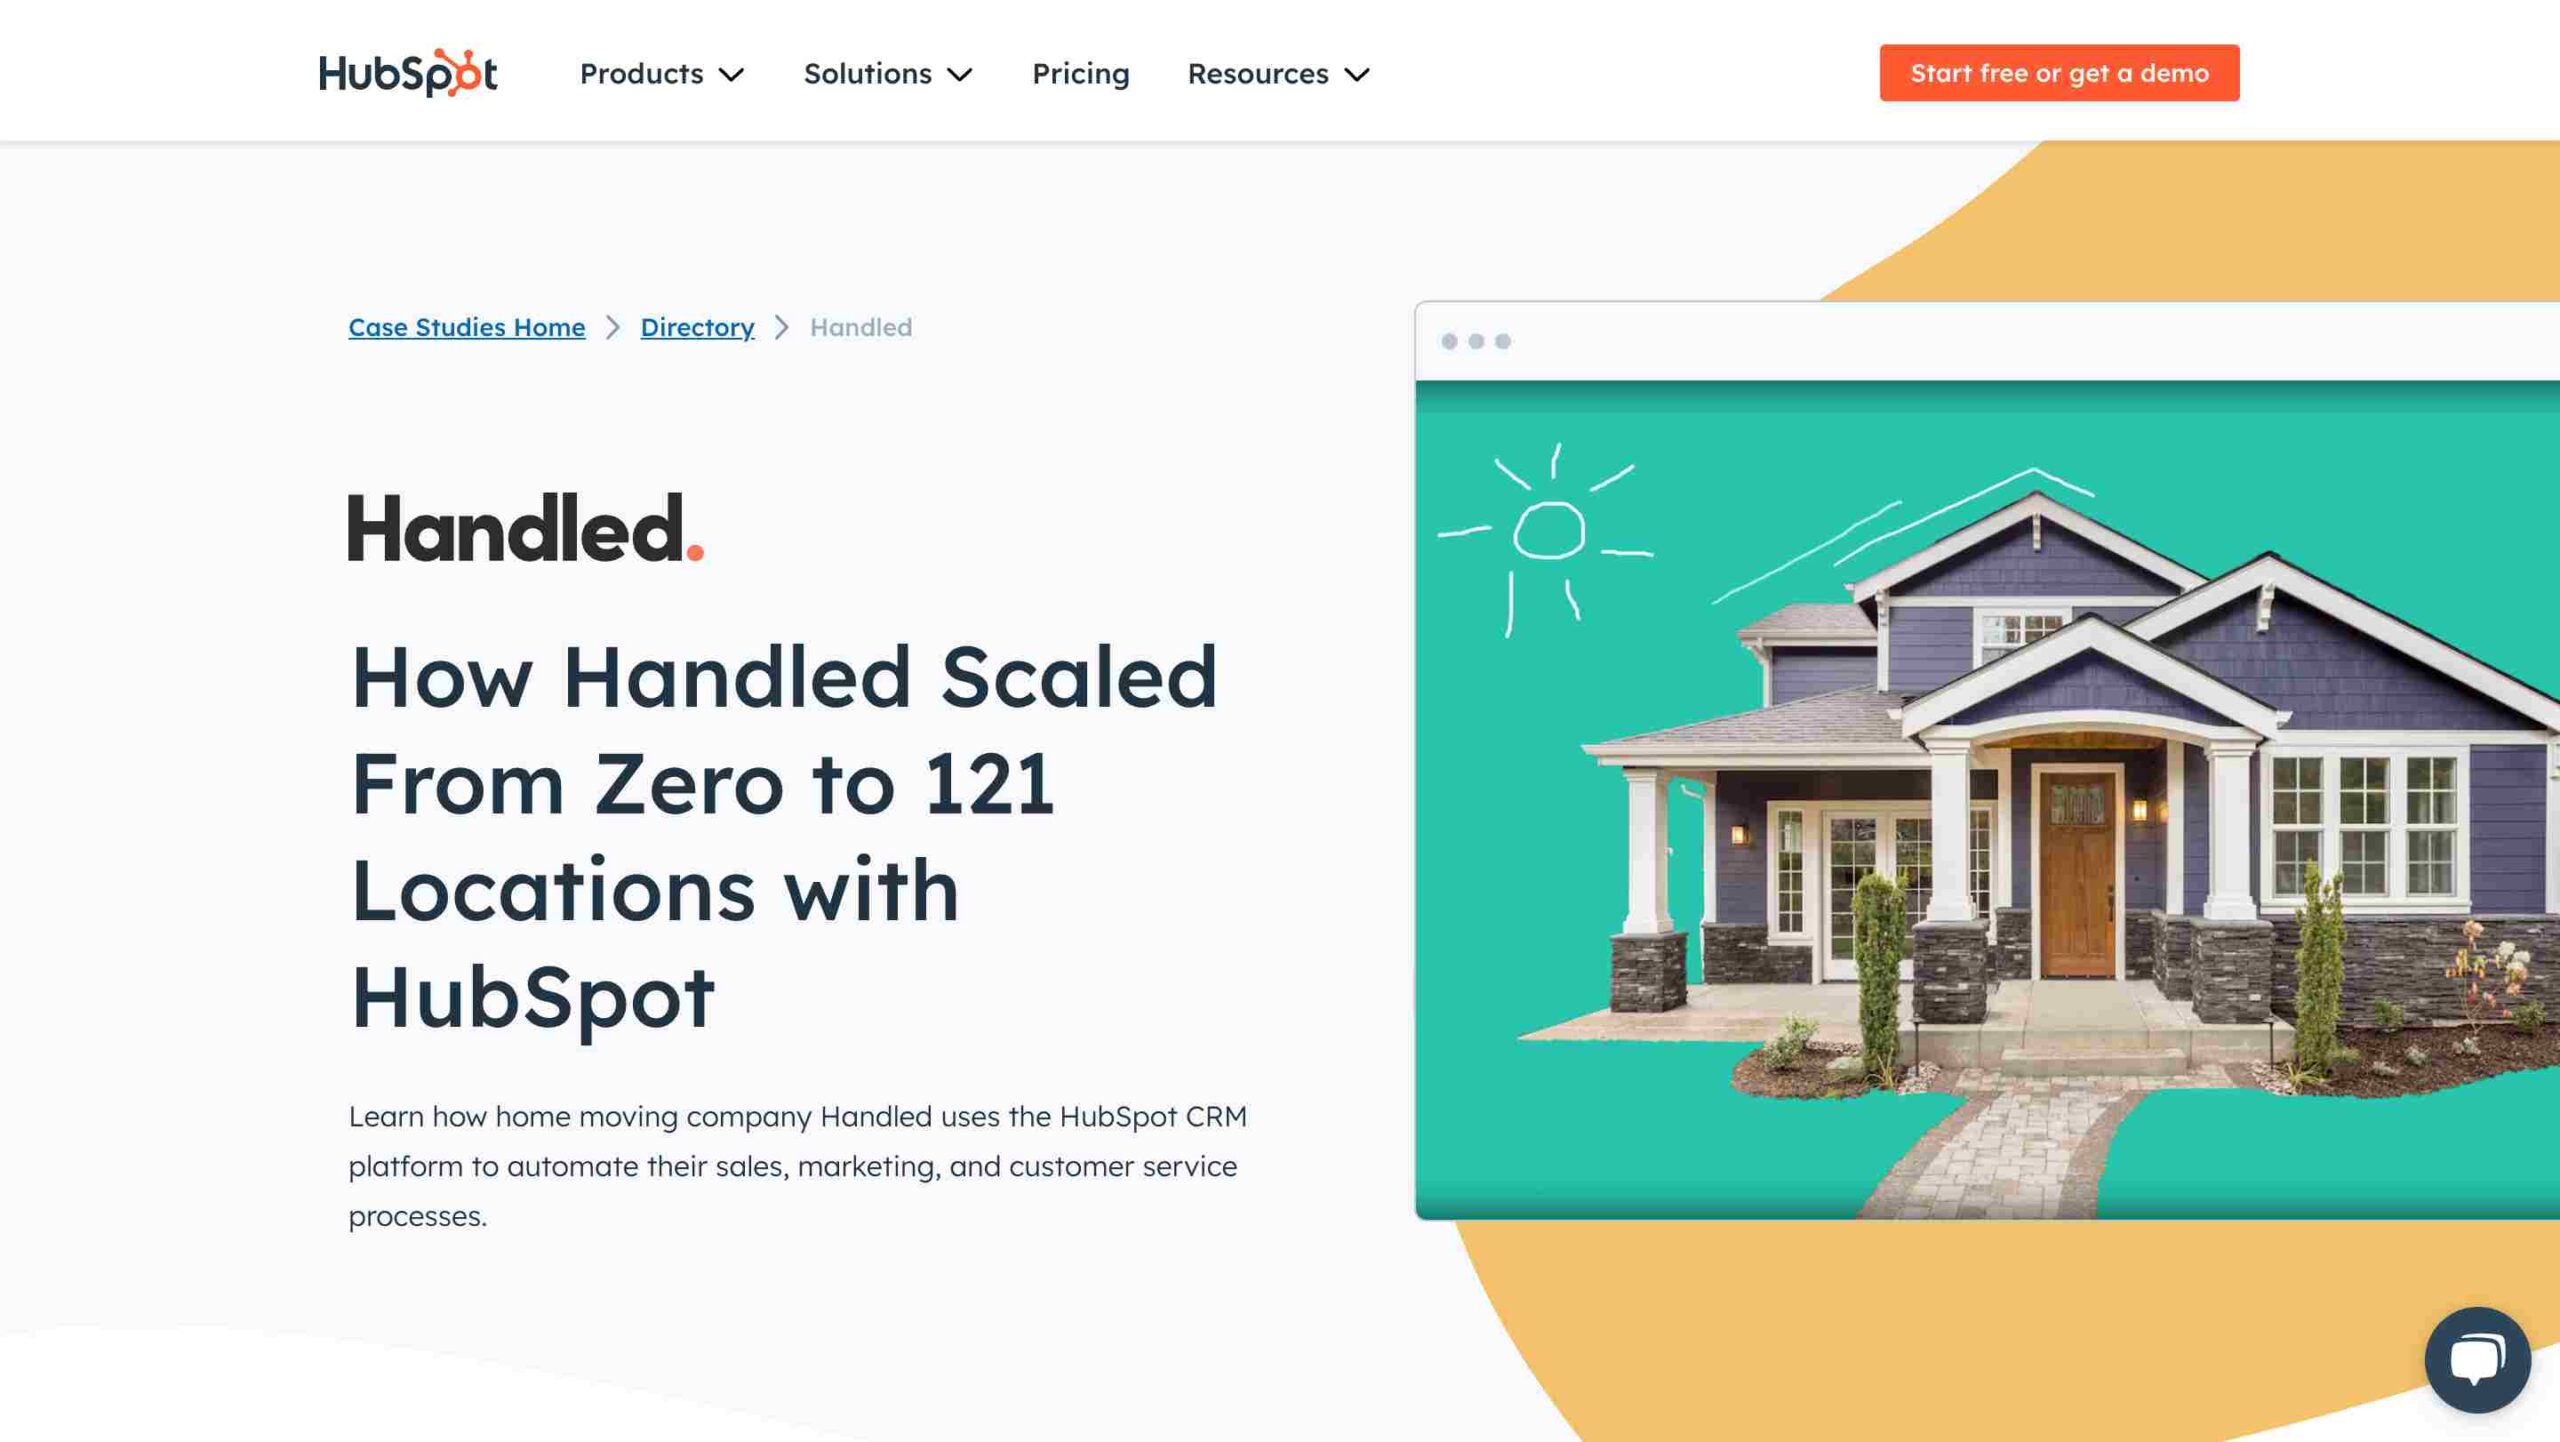Click the Directory breadcrumb link

pos(698,325)
